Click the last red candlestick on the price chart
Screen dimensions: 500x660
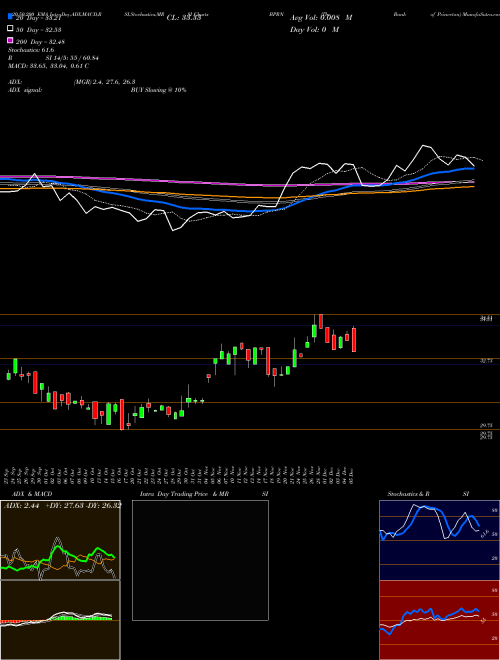pos(354,340)
